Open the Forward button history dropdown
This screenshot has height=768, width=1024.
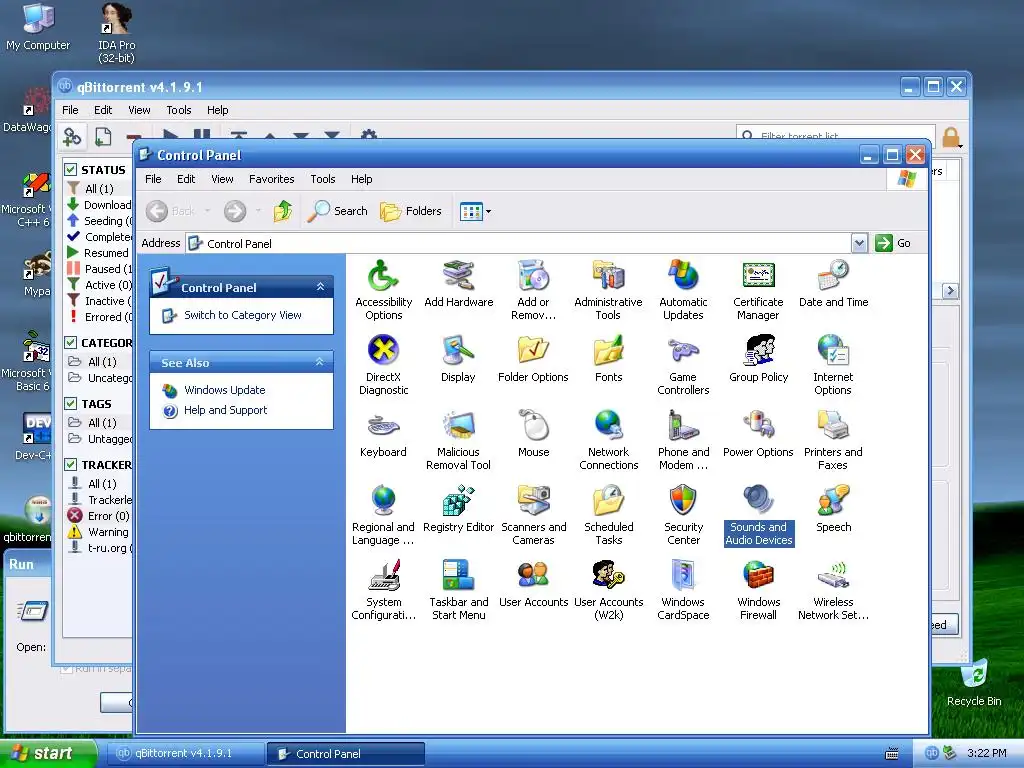pos(258,211)
